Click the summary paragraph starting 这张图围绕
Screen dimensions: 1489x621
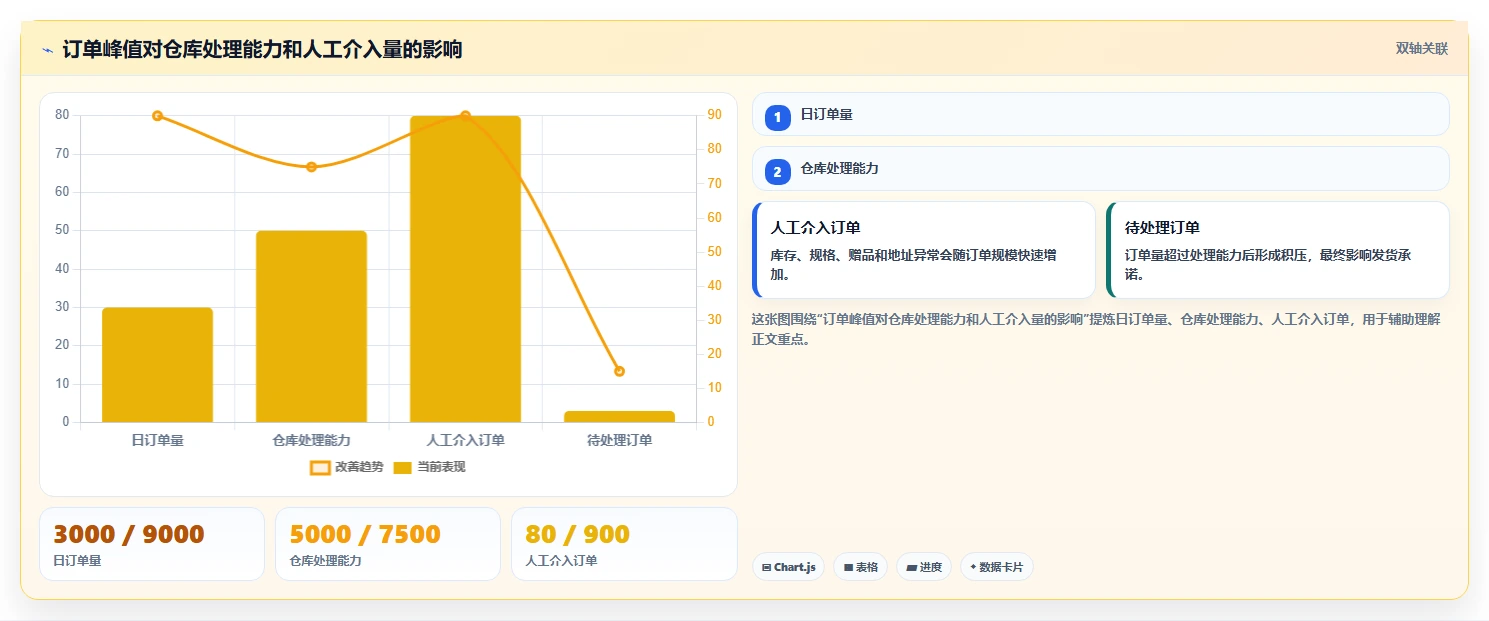(1096, 329)
